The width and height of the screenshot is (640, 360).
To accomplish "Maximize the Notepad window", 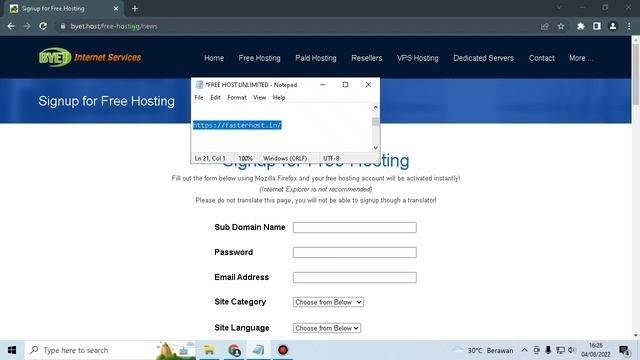I will pyautogui.click(x=345, y=84).
